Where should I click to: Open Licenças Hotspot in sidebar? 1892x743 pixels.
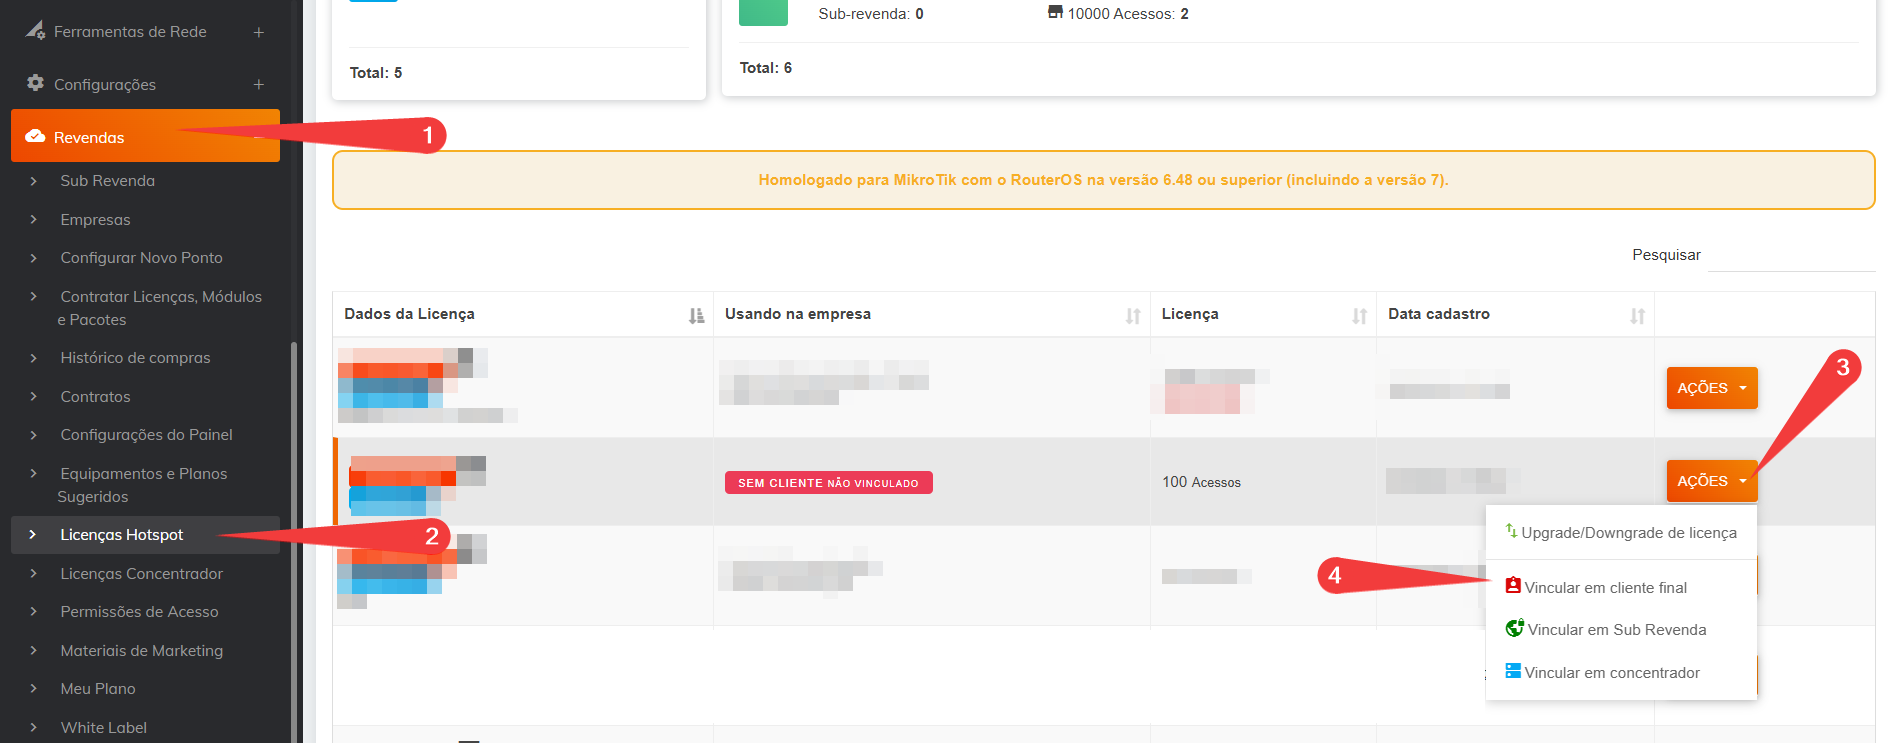point(121,535)
